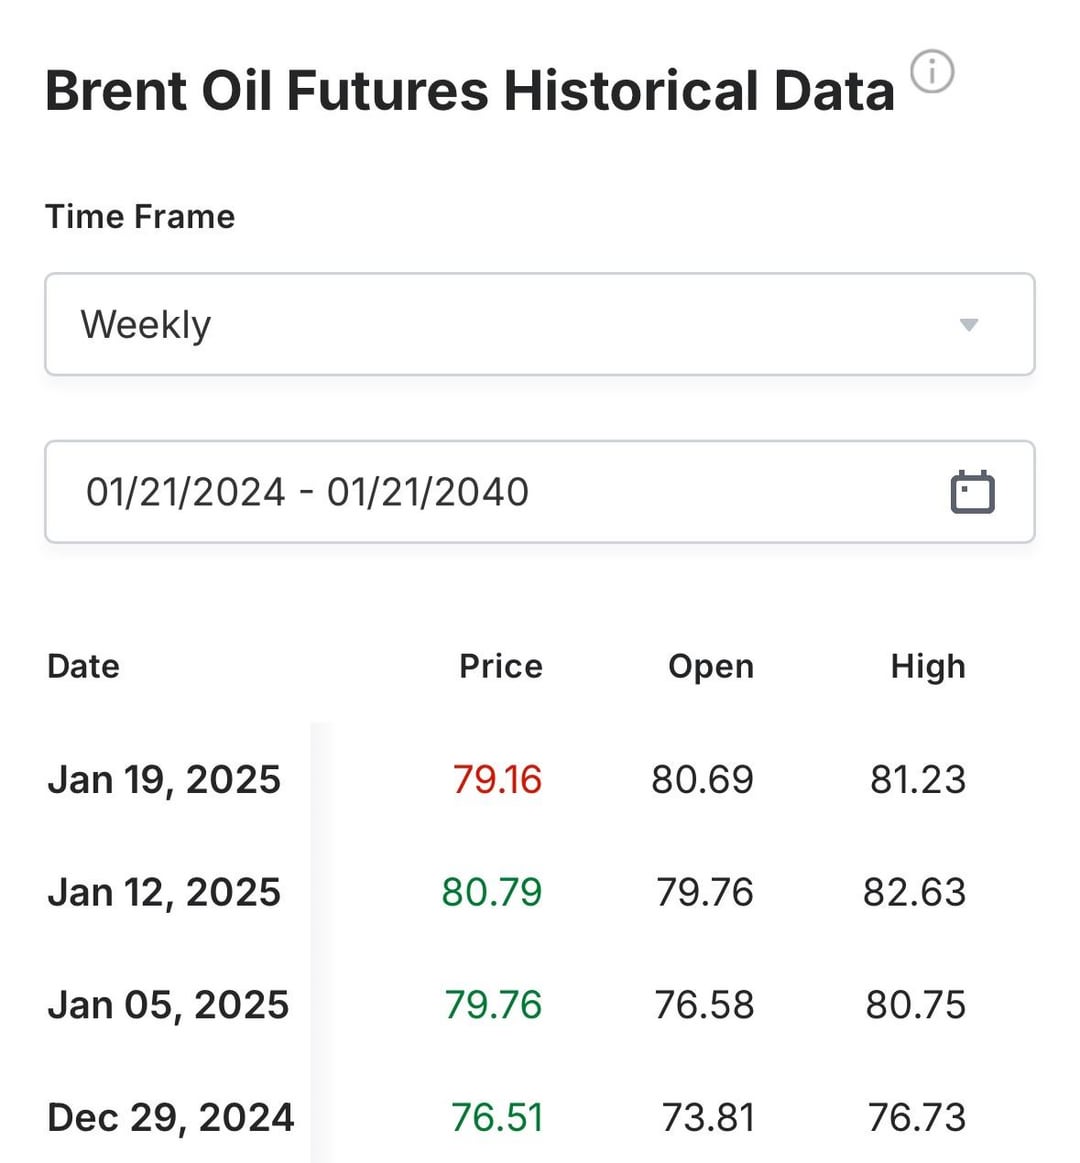Sort by the Price column header

click(501, 666)
